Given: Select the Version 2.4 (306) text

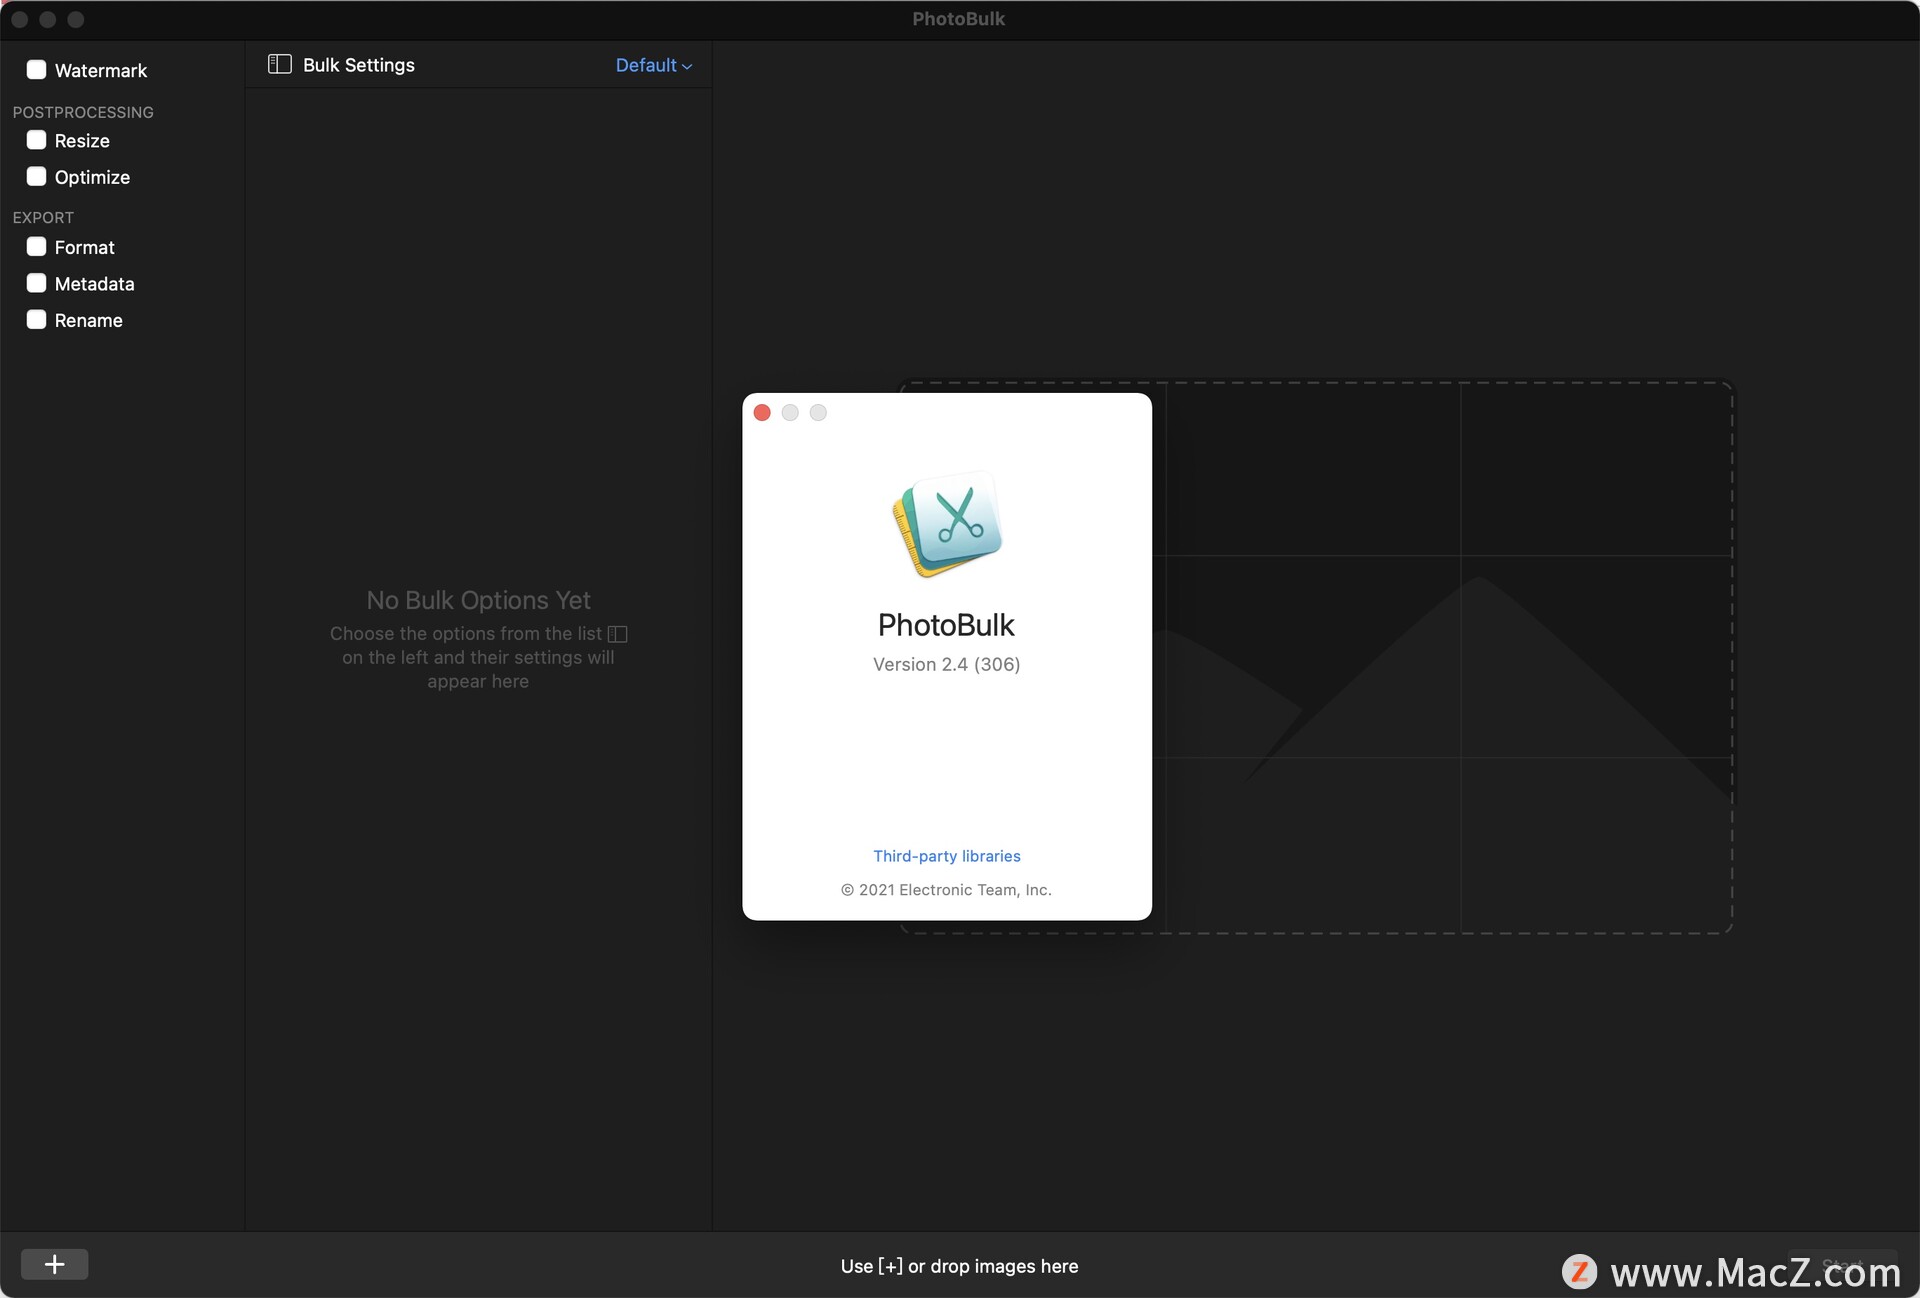Looking at the screenshot, I should 946,664.
